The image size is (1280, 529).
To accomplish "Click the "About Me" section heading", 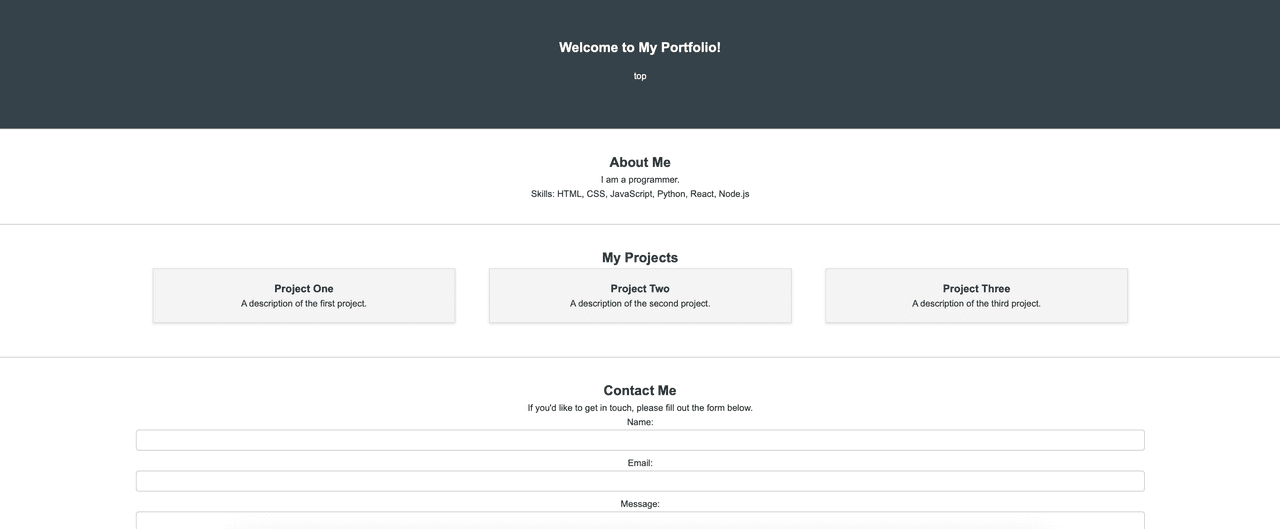I will click(x=640, y=162).
